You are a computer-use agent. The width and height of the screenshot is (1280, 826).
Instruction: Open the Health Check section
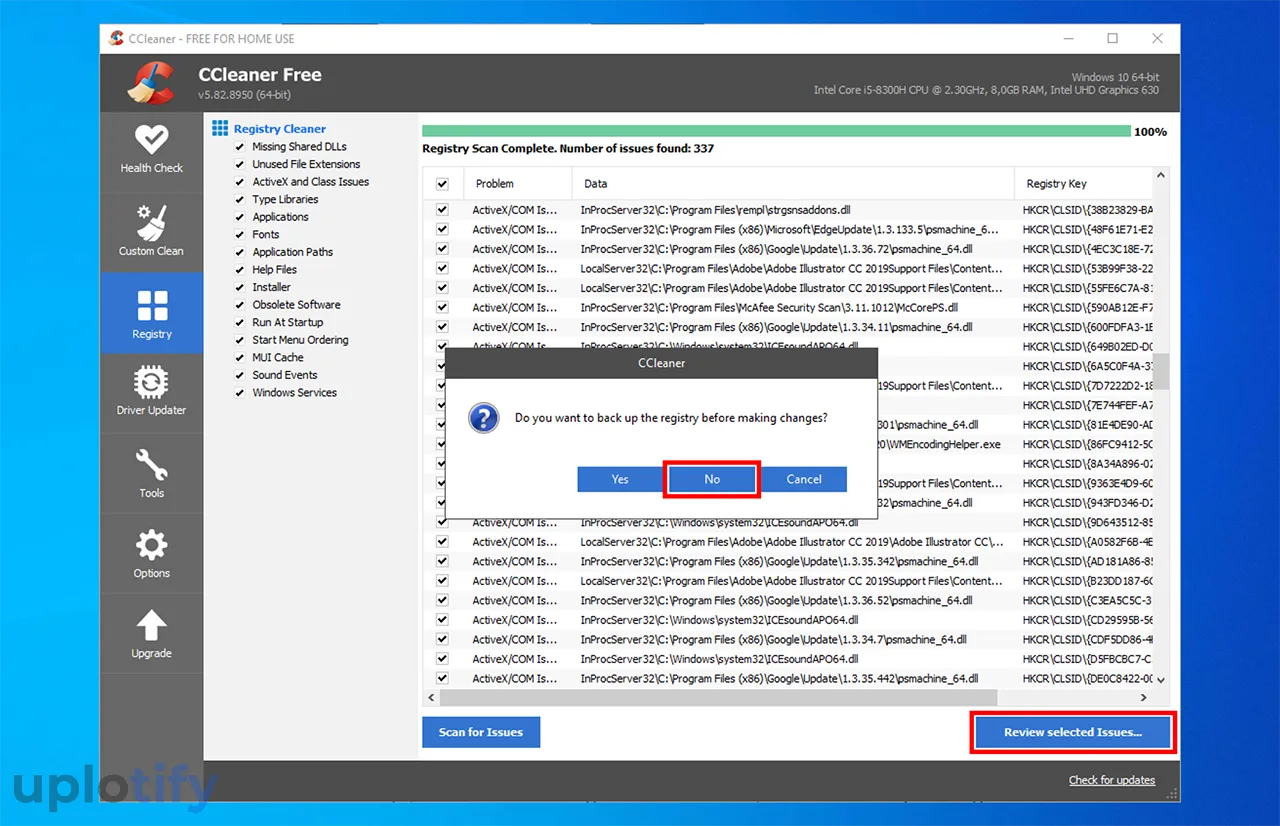152,149
